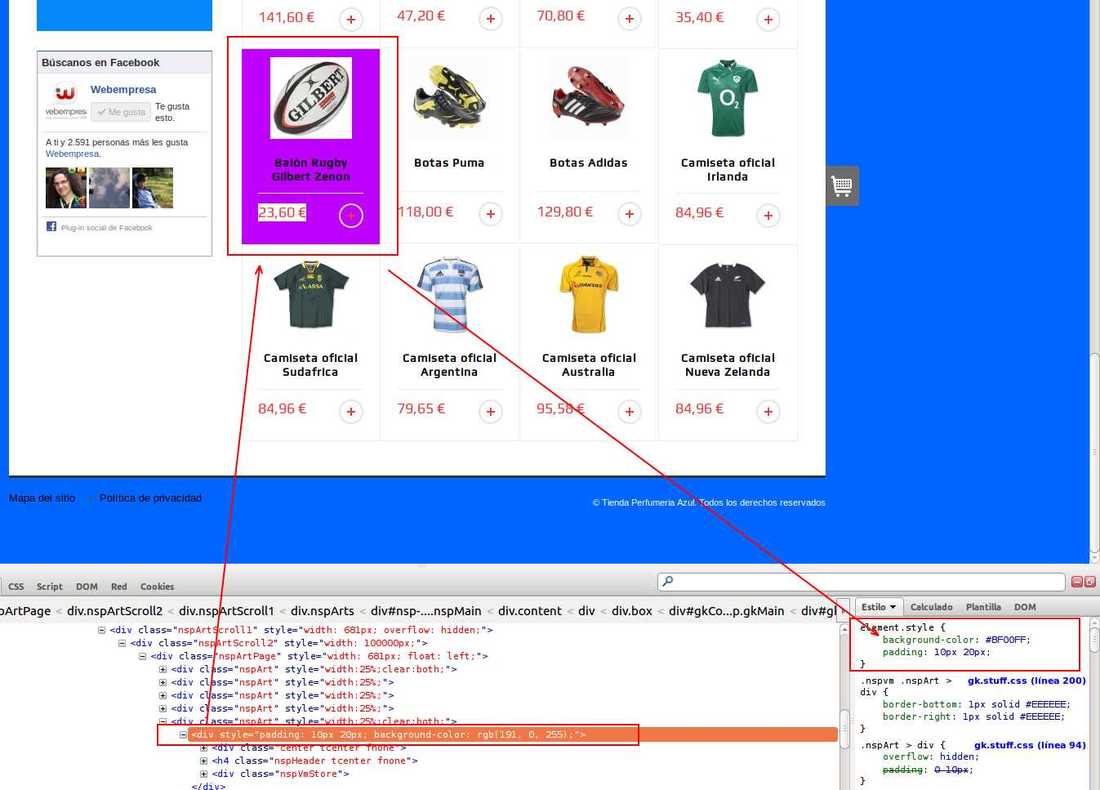The height and width of the screenshot is (790, 1100).
Task: Switch to Plantilla side tab
Action: pyautogui.click(x=983, y=607)
